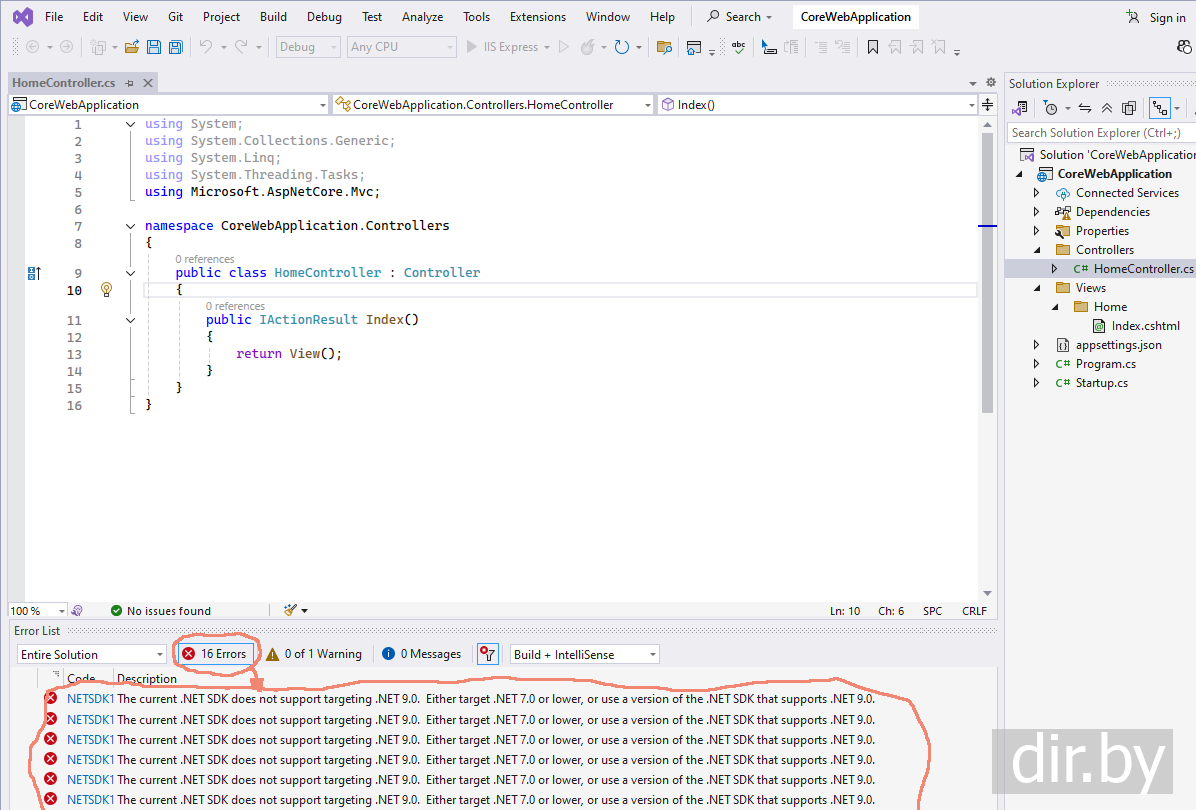
Task: Click the code cleanup broom icon
Action: (x=290, y=610)
